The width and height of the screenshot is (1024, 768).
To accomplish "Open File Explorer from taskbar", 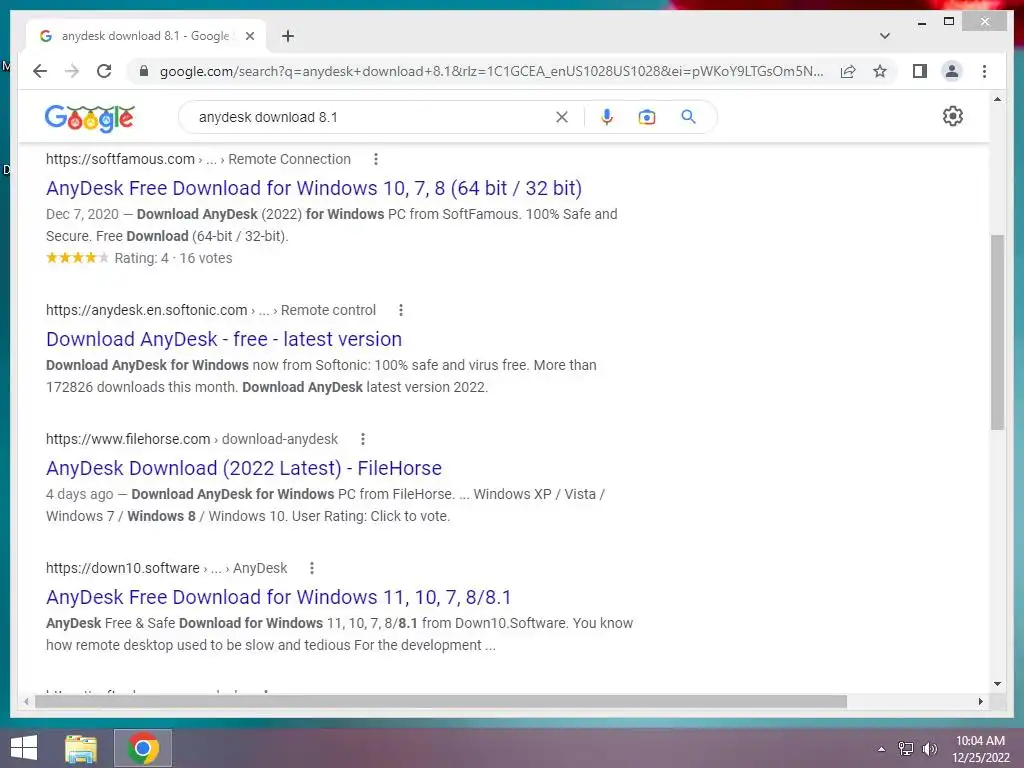I will click(x=81, y=748).
